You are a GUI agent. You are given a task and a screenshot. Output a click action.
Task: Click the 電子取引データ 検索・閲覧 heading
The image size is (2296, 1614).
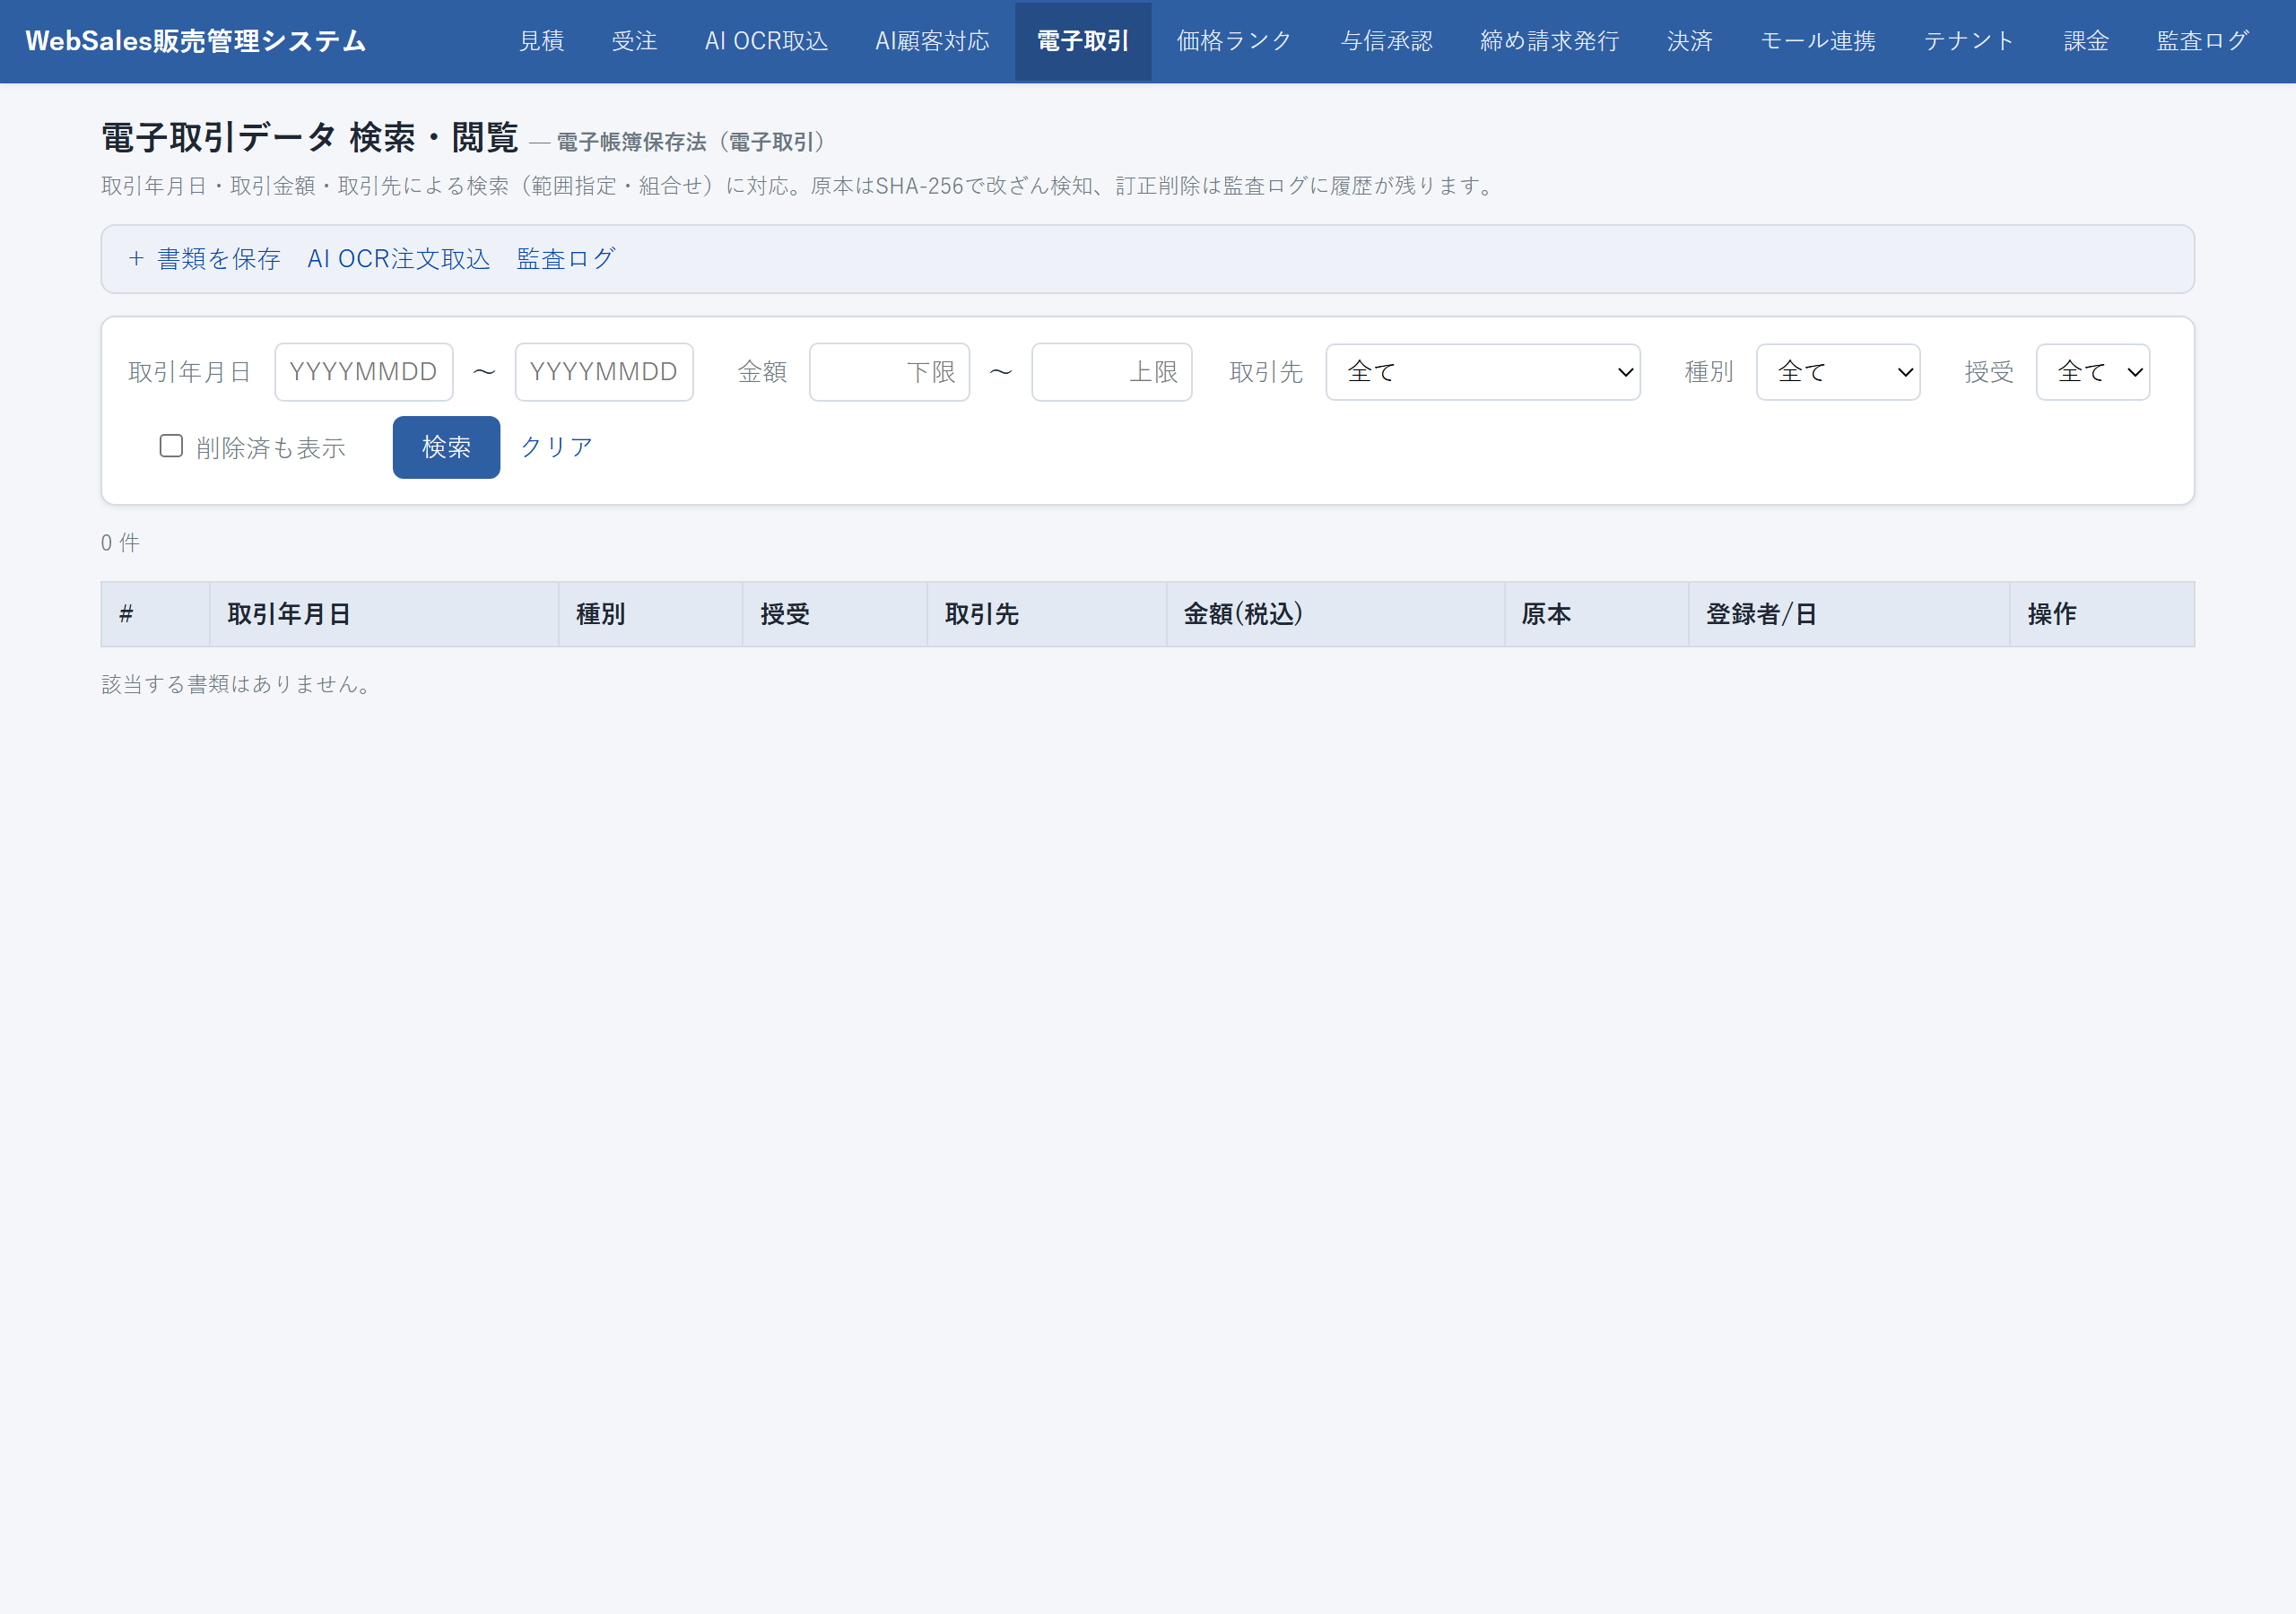tap(310, 138)
